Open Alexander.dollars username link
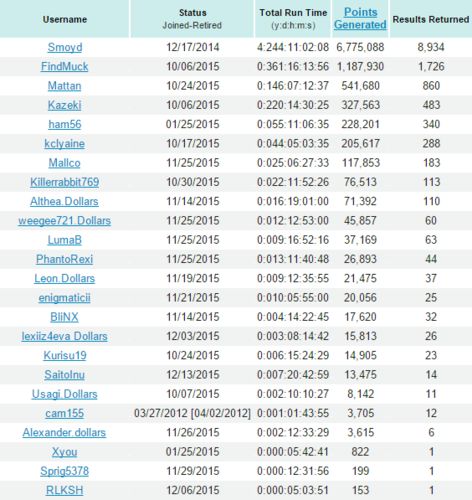 click(x=65, y=433)
